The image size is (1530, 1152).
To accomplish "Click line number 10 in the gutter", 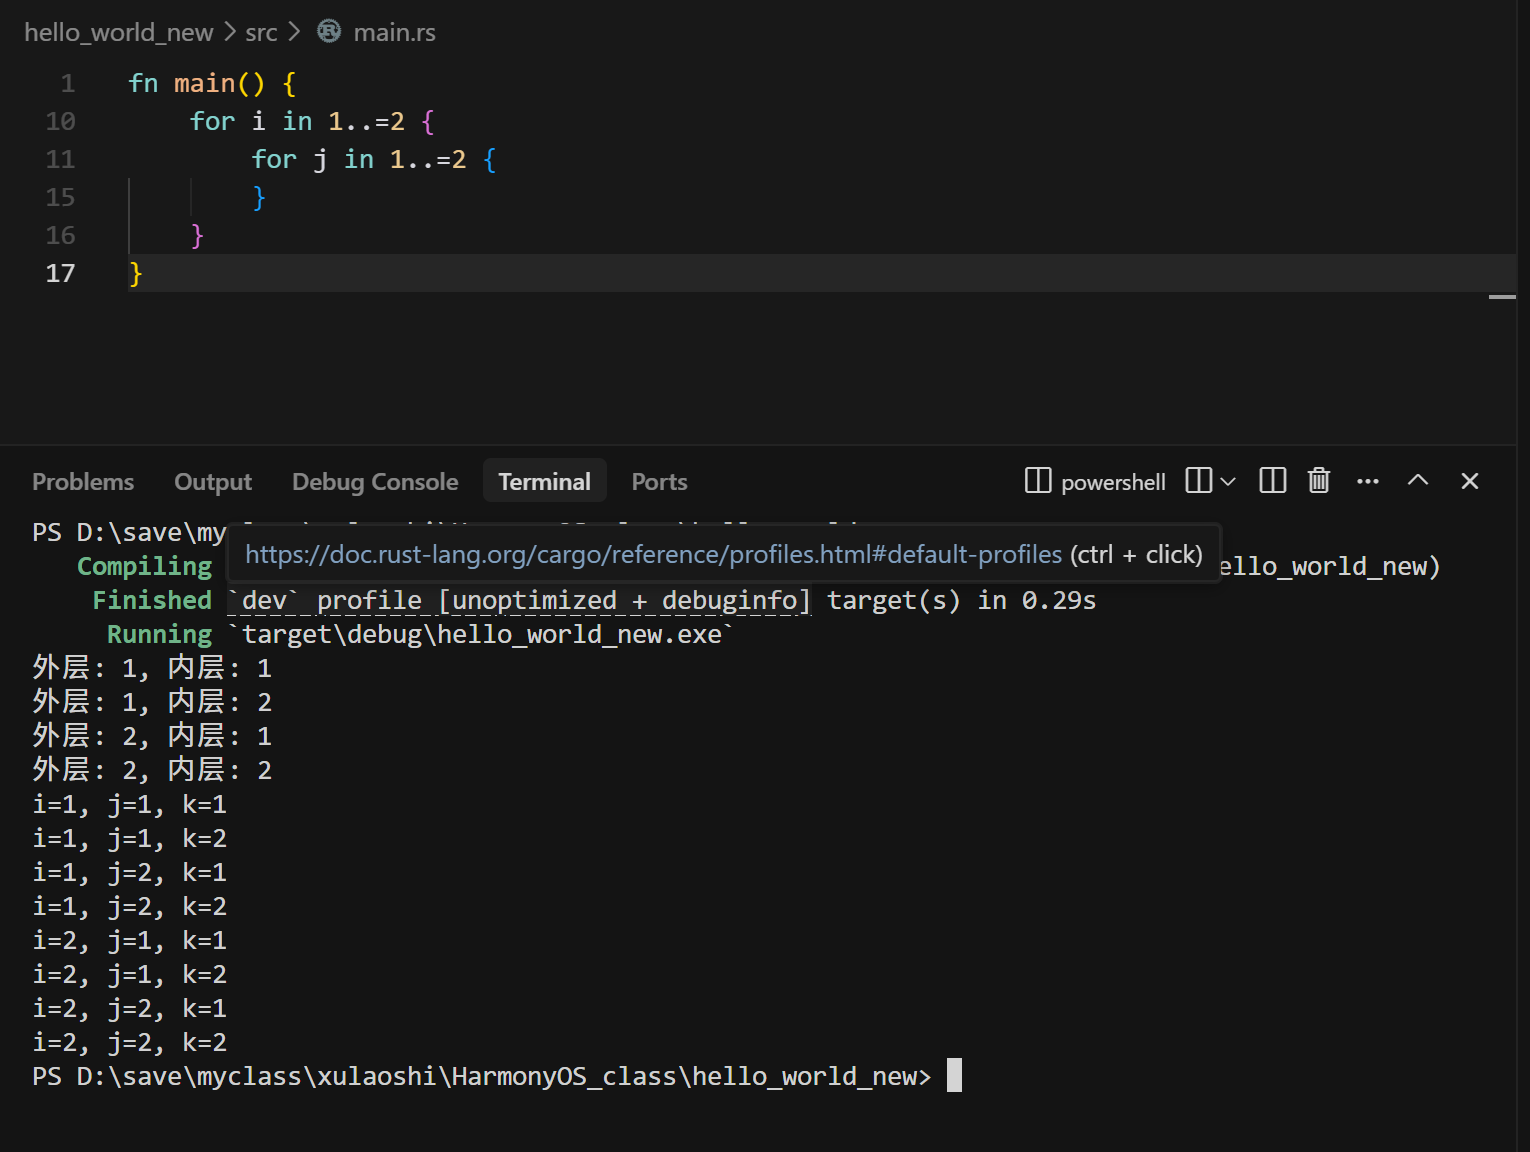I will tap(60, 121).
